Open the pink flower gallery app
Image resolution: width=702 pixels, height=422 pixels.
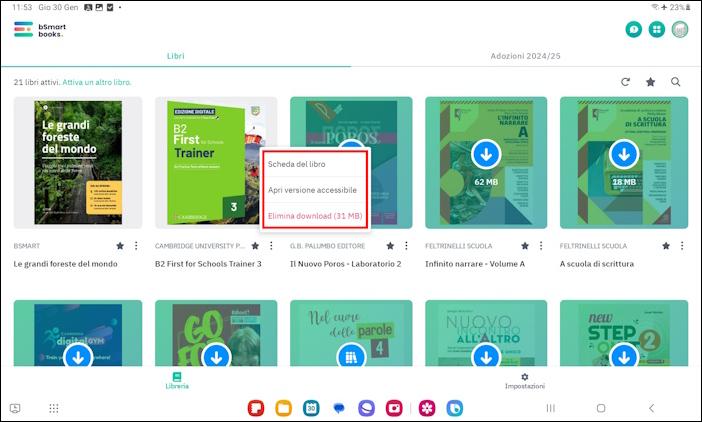[427, 408]
